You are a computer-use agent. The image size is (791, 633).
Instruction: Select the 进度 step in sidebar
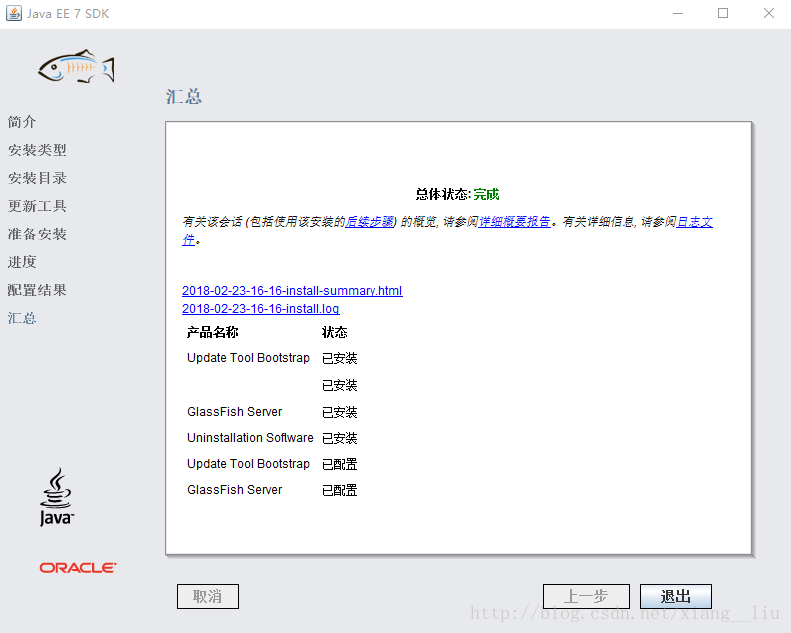[22, 262]
